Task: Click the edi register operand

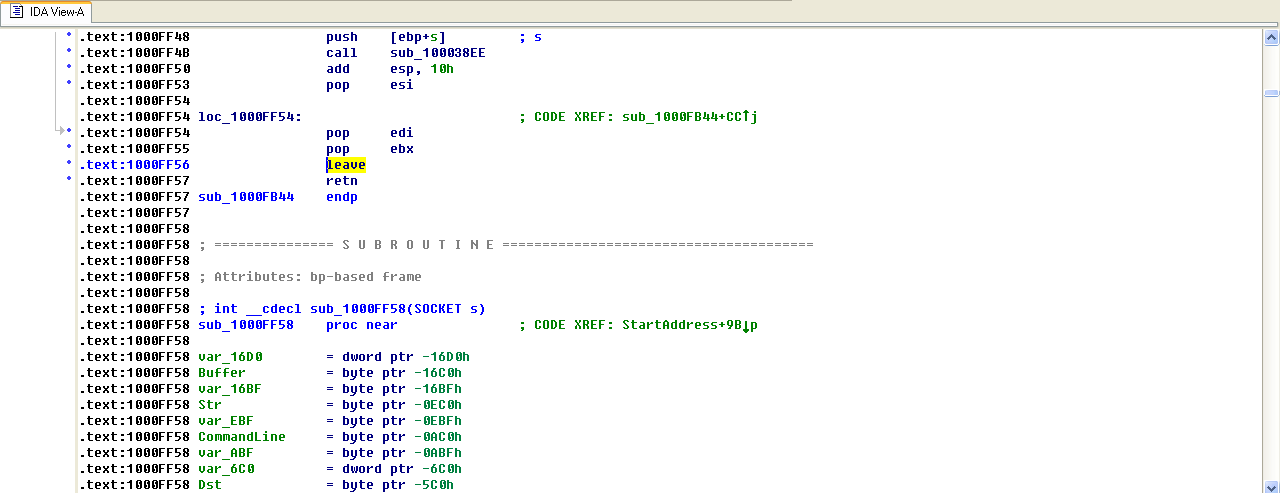Action: [402, 133]
